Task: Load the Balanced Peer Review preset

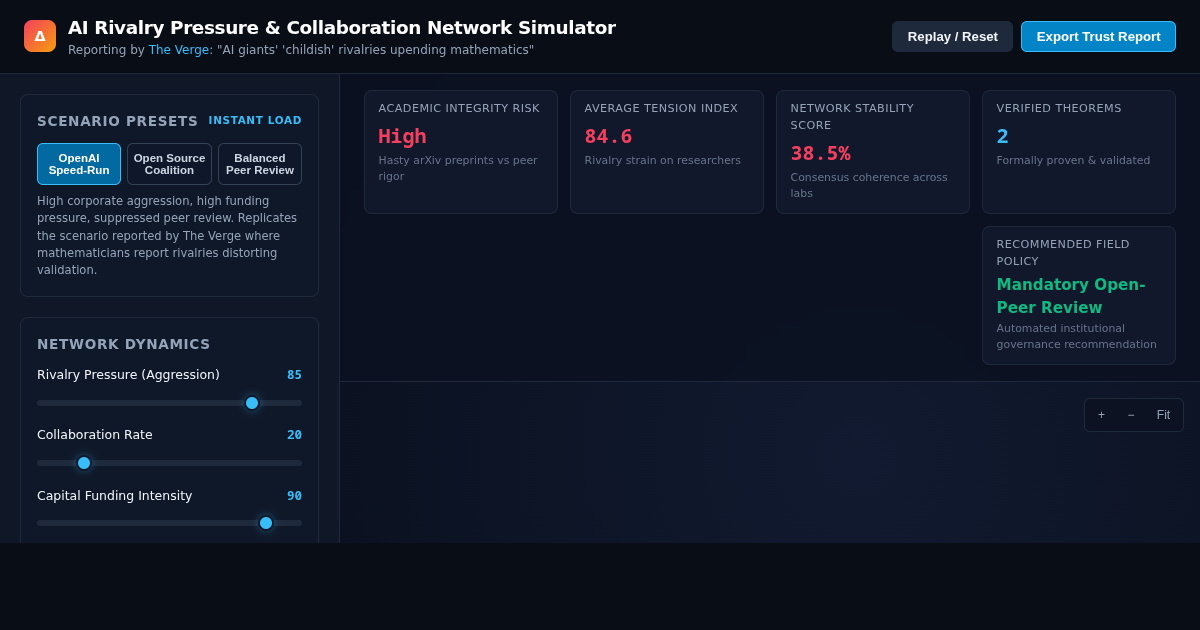Action: coord(260,164)
